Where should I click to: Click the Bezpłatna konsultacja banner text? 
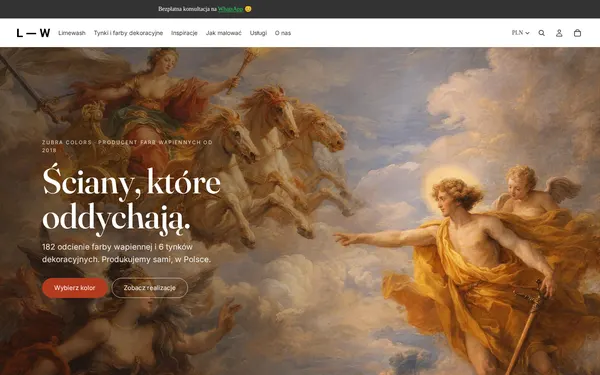(x=205, y=9)
